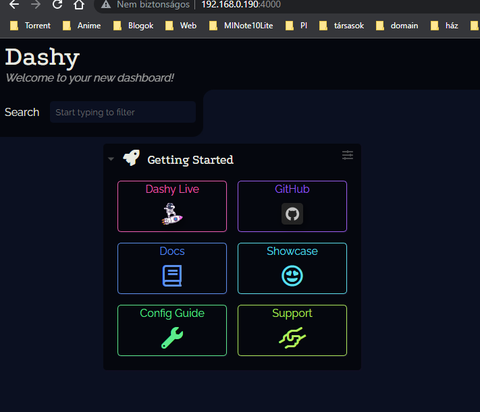The width and height of the screenshot is (480, 412).
Task: Click the green wrench icon
Action: pyautogui.click(x=172, y=338)
